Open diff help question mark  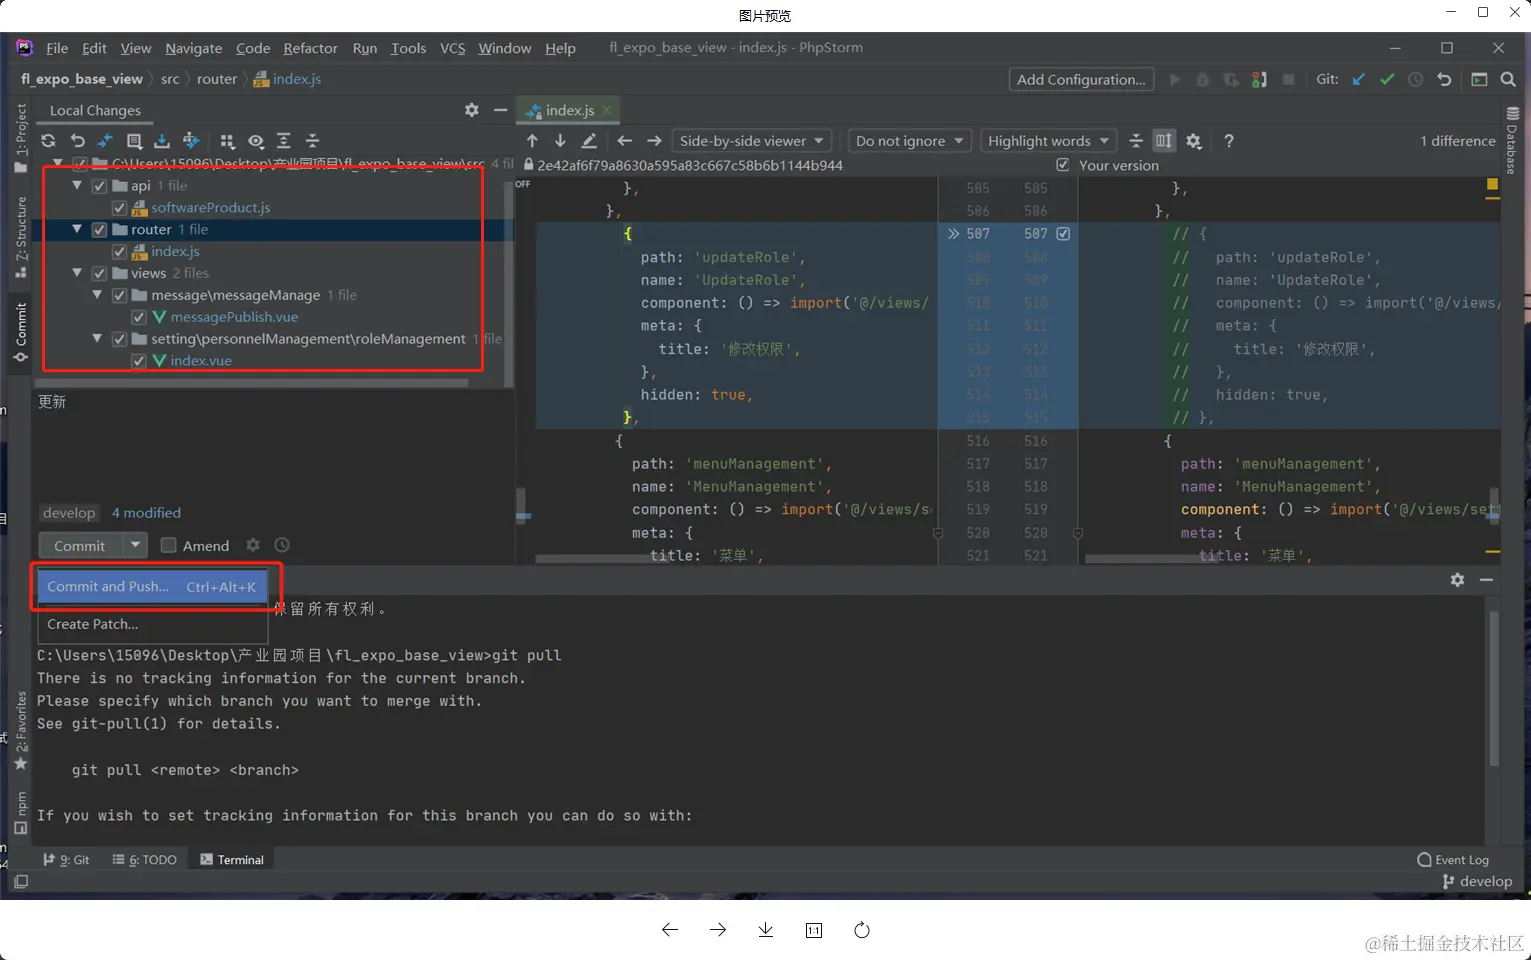[x=1229, y=141]
